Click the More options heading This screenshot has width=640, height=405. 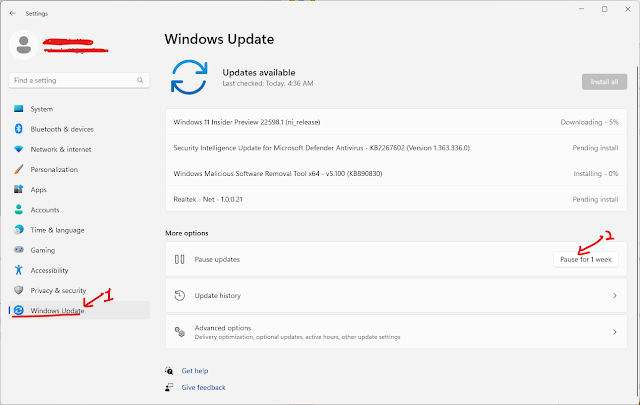tap(187, 233)
